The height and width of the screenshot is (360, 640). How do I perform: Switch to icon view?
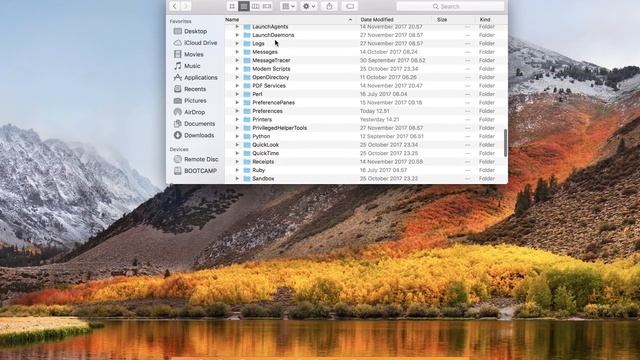pos(232,6)
